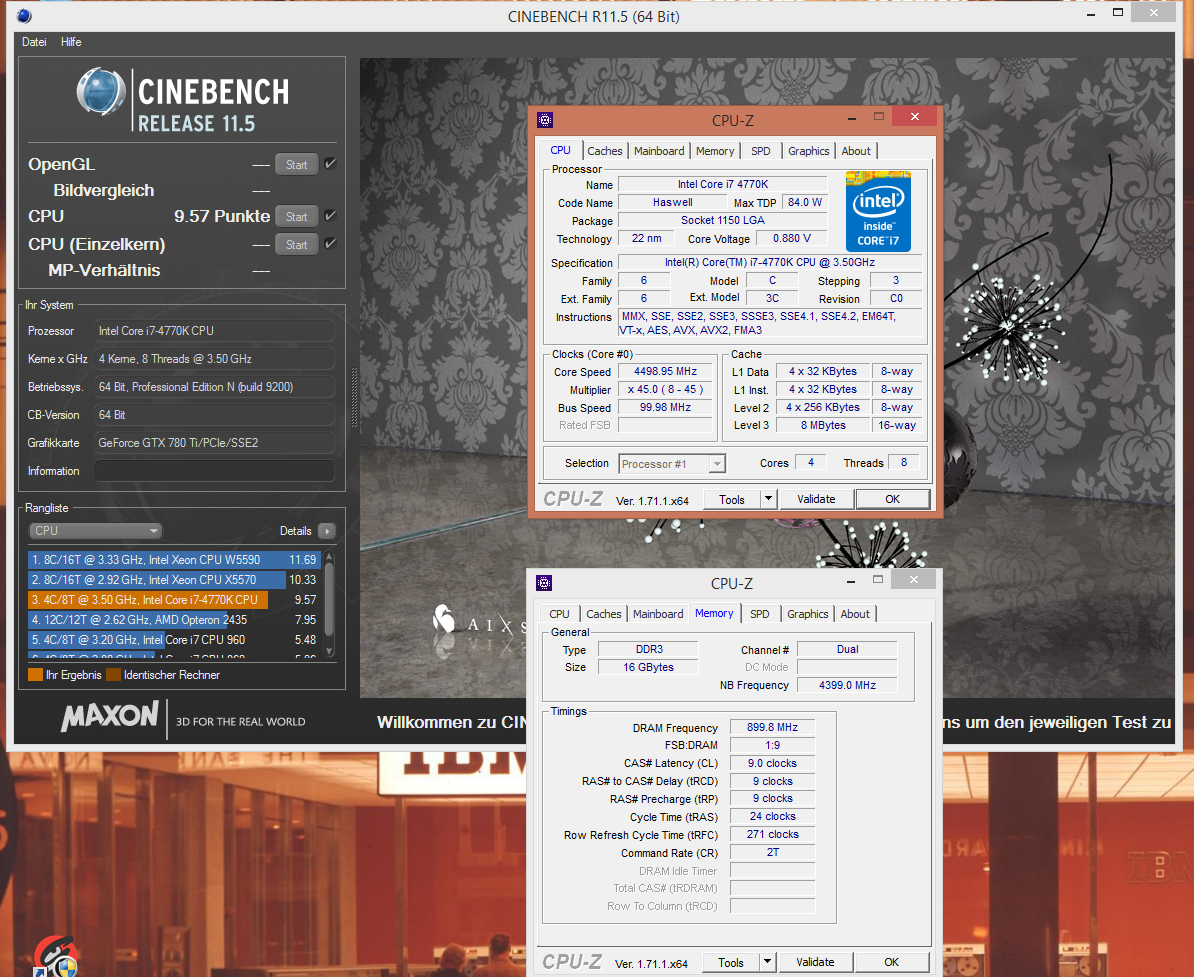
Task: Click the Information input field in Ihr System
Action: pos(214,471)
